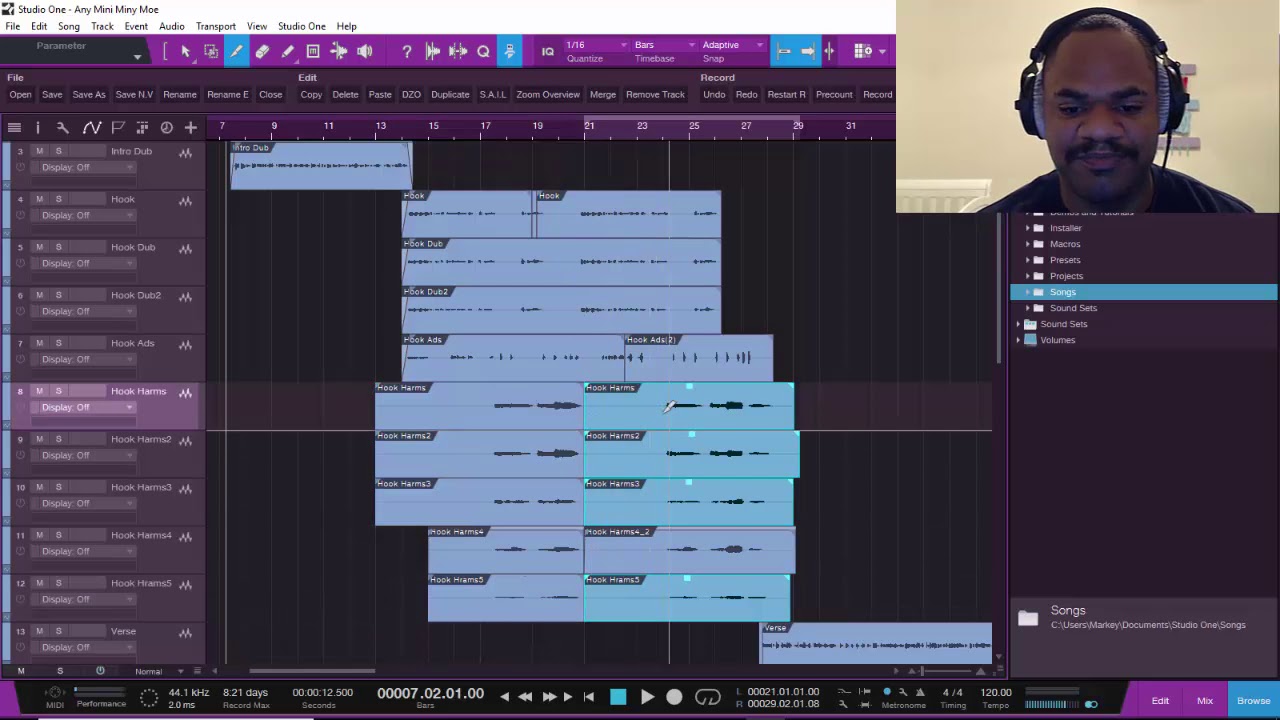The width and height of the screenshot is (1280, 720).
Task: Expand the Sound Sets tree node
Action: [x=1019, y=324]
